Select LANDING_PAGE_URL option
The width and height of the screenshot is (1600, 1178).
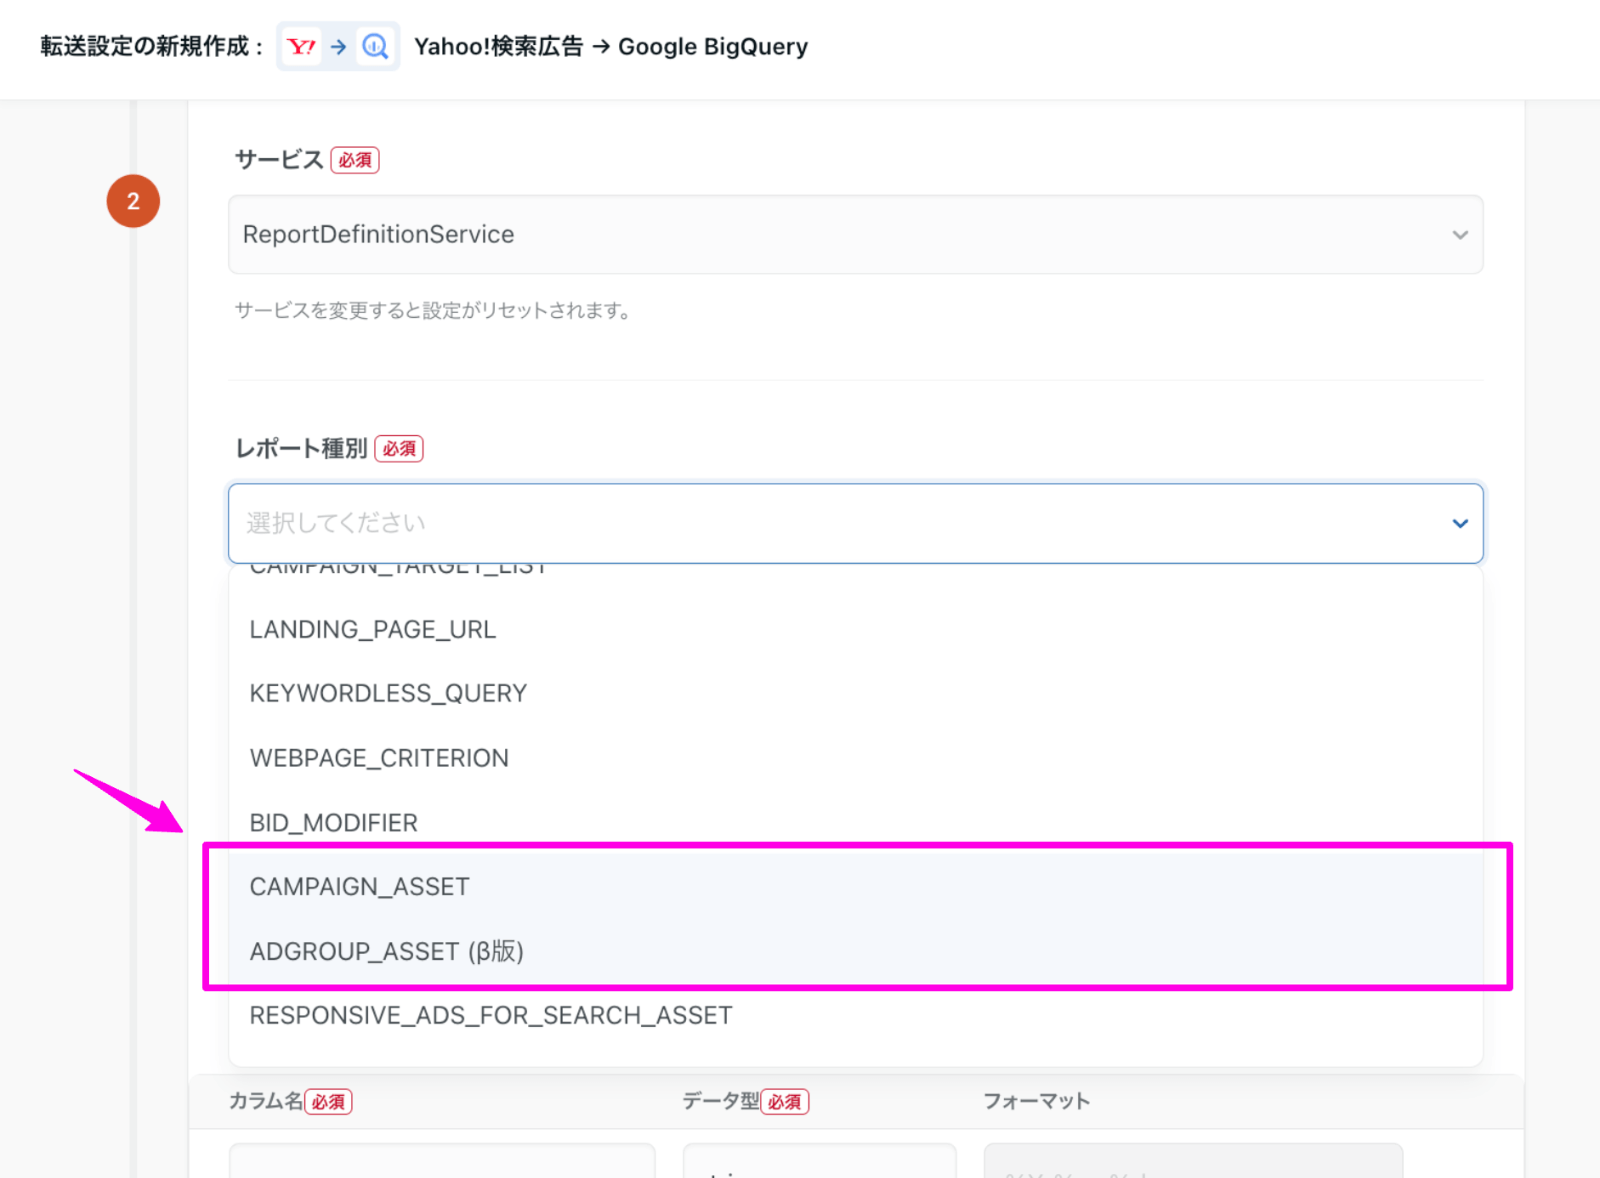[855, 629]
